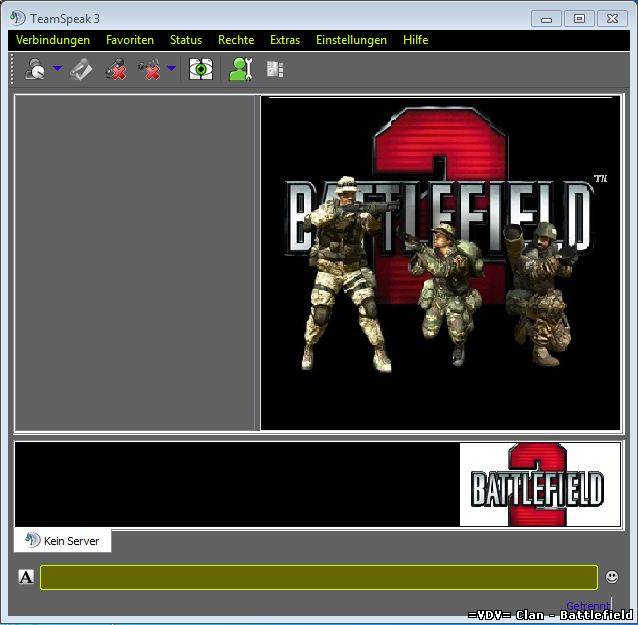The image size is (638, 625).
Task: Toggle the channel subscription eye icon
Action: point(201,69)
